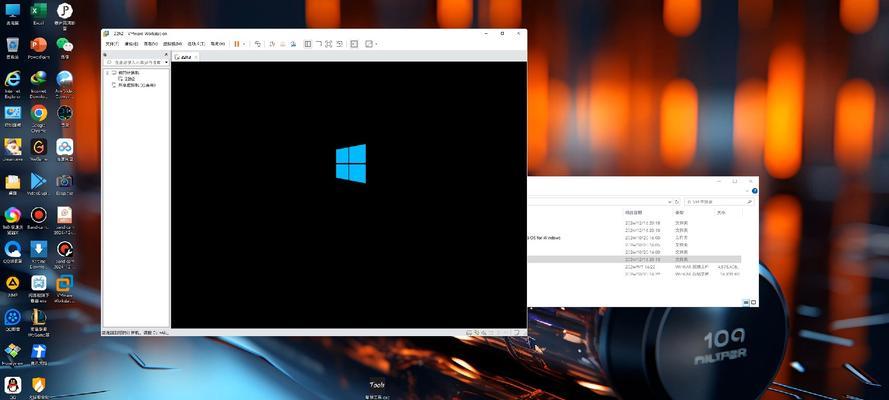Image resolution: width=889 pixels, height=400 pixels.
Task: Select the AIMP desktop shortcut
Action: pyautogui.click(x=12, y=286)
